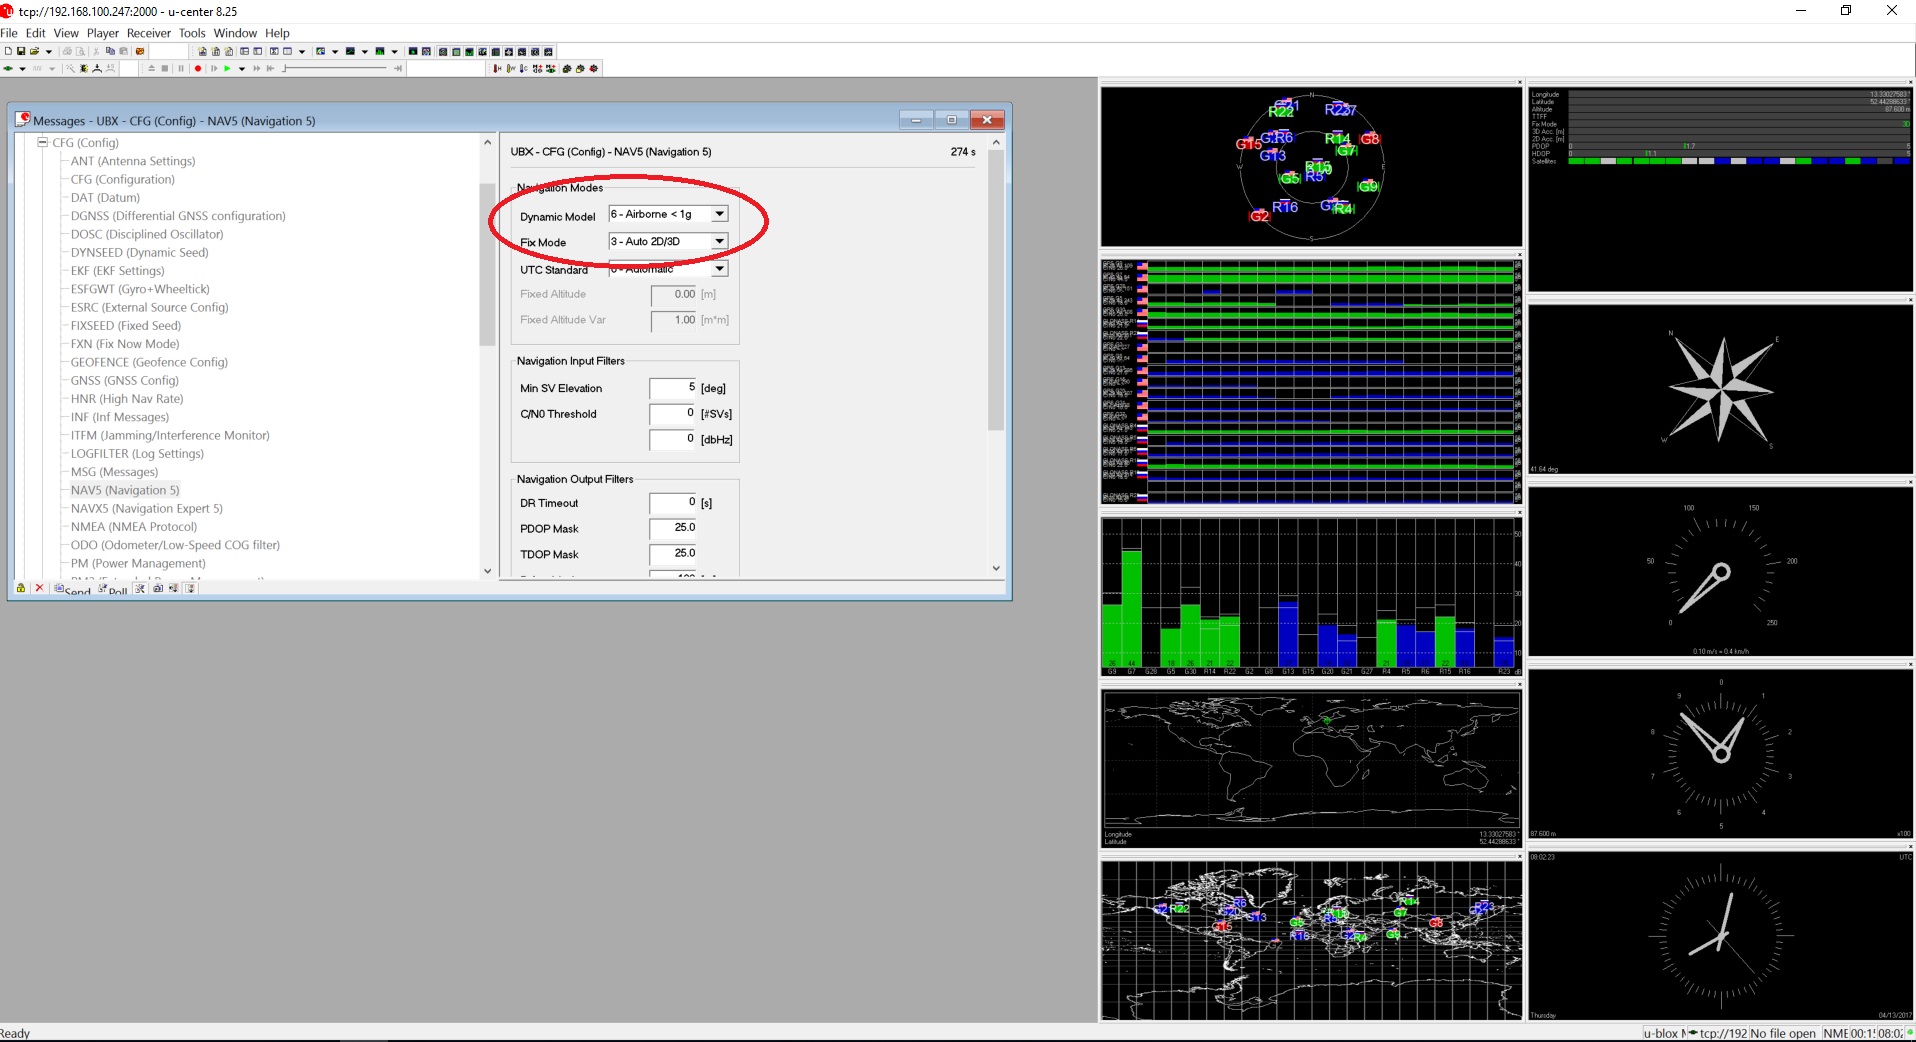Open the dropdown arrow beside Play button
Screen dimensions: 1916x1042
(x=242, y=68)
